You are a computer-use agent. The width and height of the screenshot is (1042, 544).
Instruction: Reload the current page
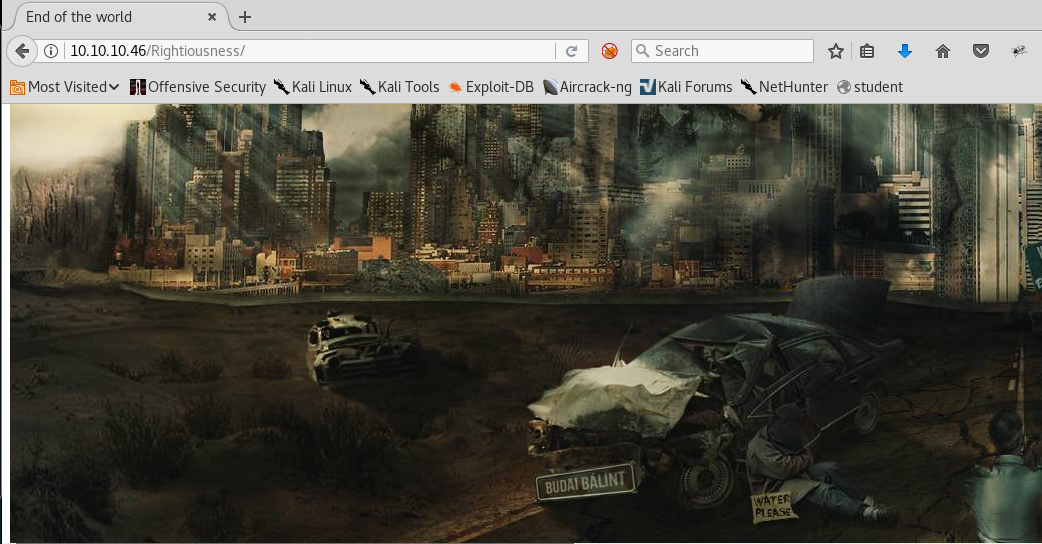tap(572, 51)
